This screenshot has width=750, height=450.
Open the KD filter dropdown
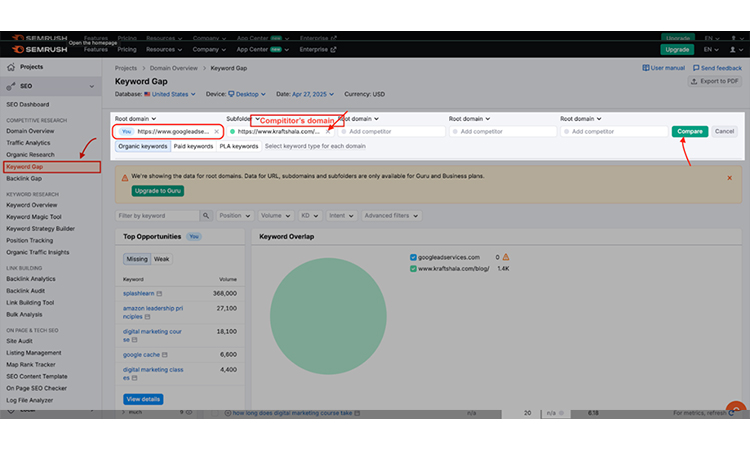coord(309,216)
